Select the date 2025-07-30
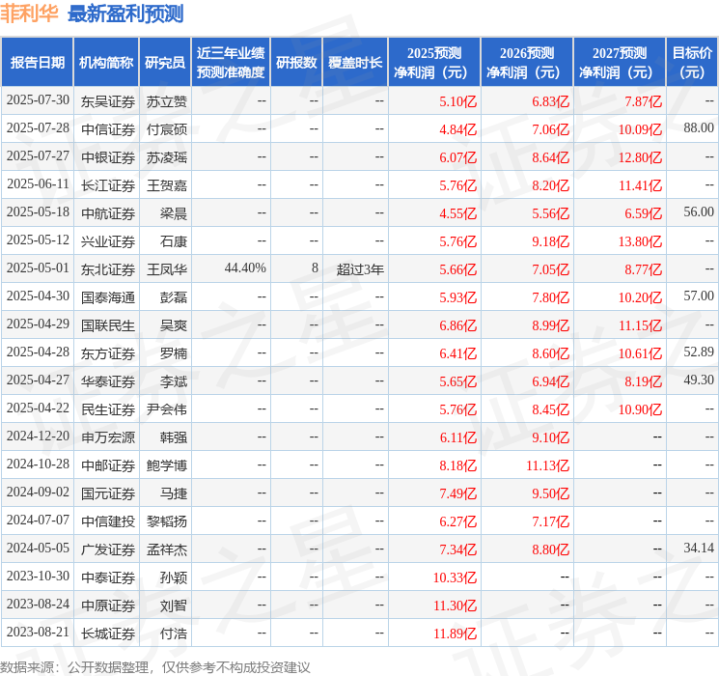The image size is (719, 676). point(38,100)
